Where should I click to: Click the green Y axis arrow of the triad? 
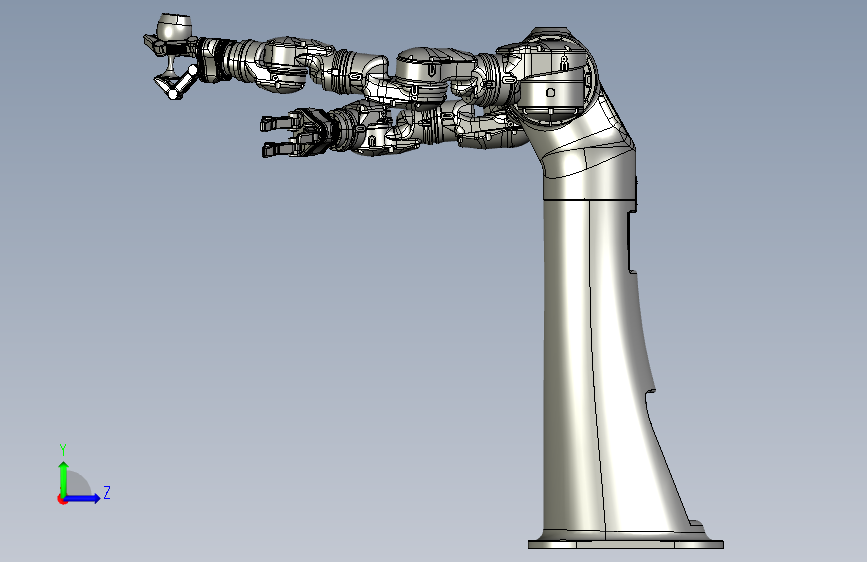64,478
